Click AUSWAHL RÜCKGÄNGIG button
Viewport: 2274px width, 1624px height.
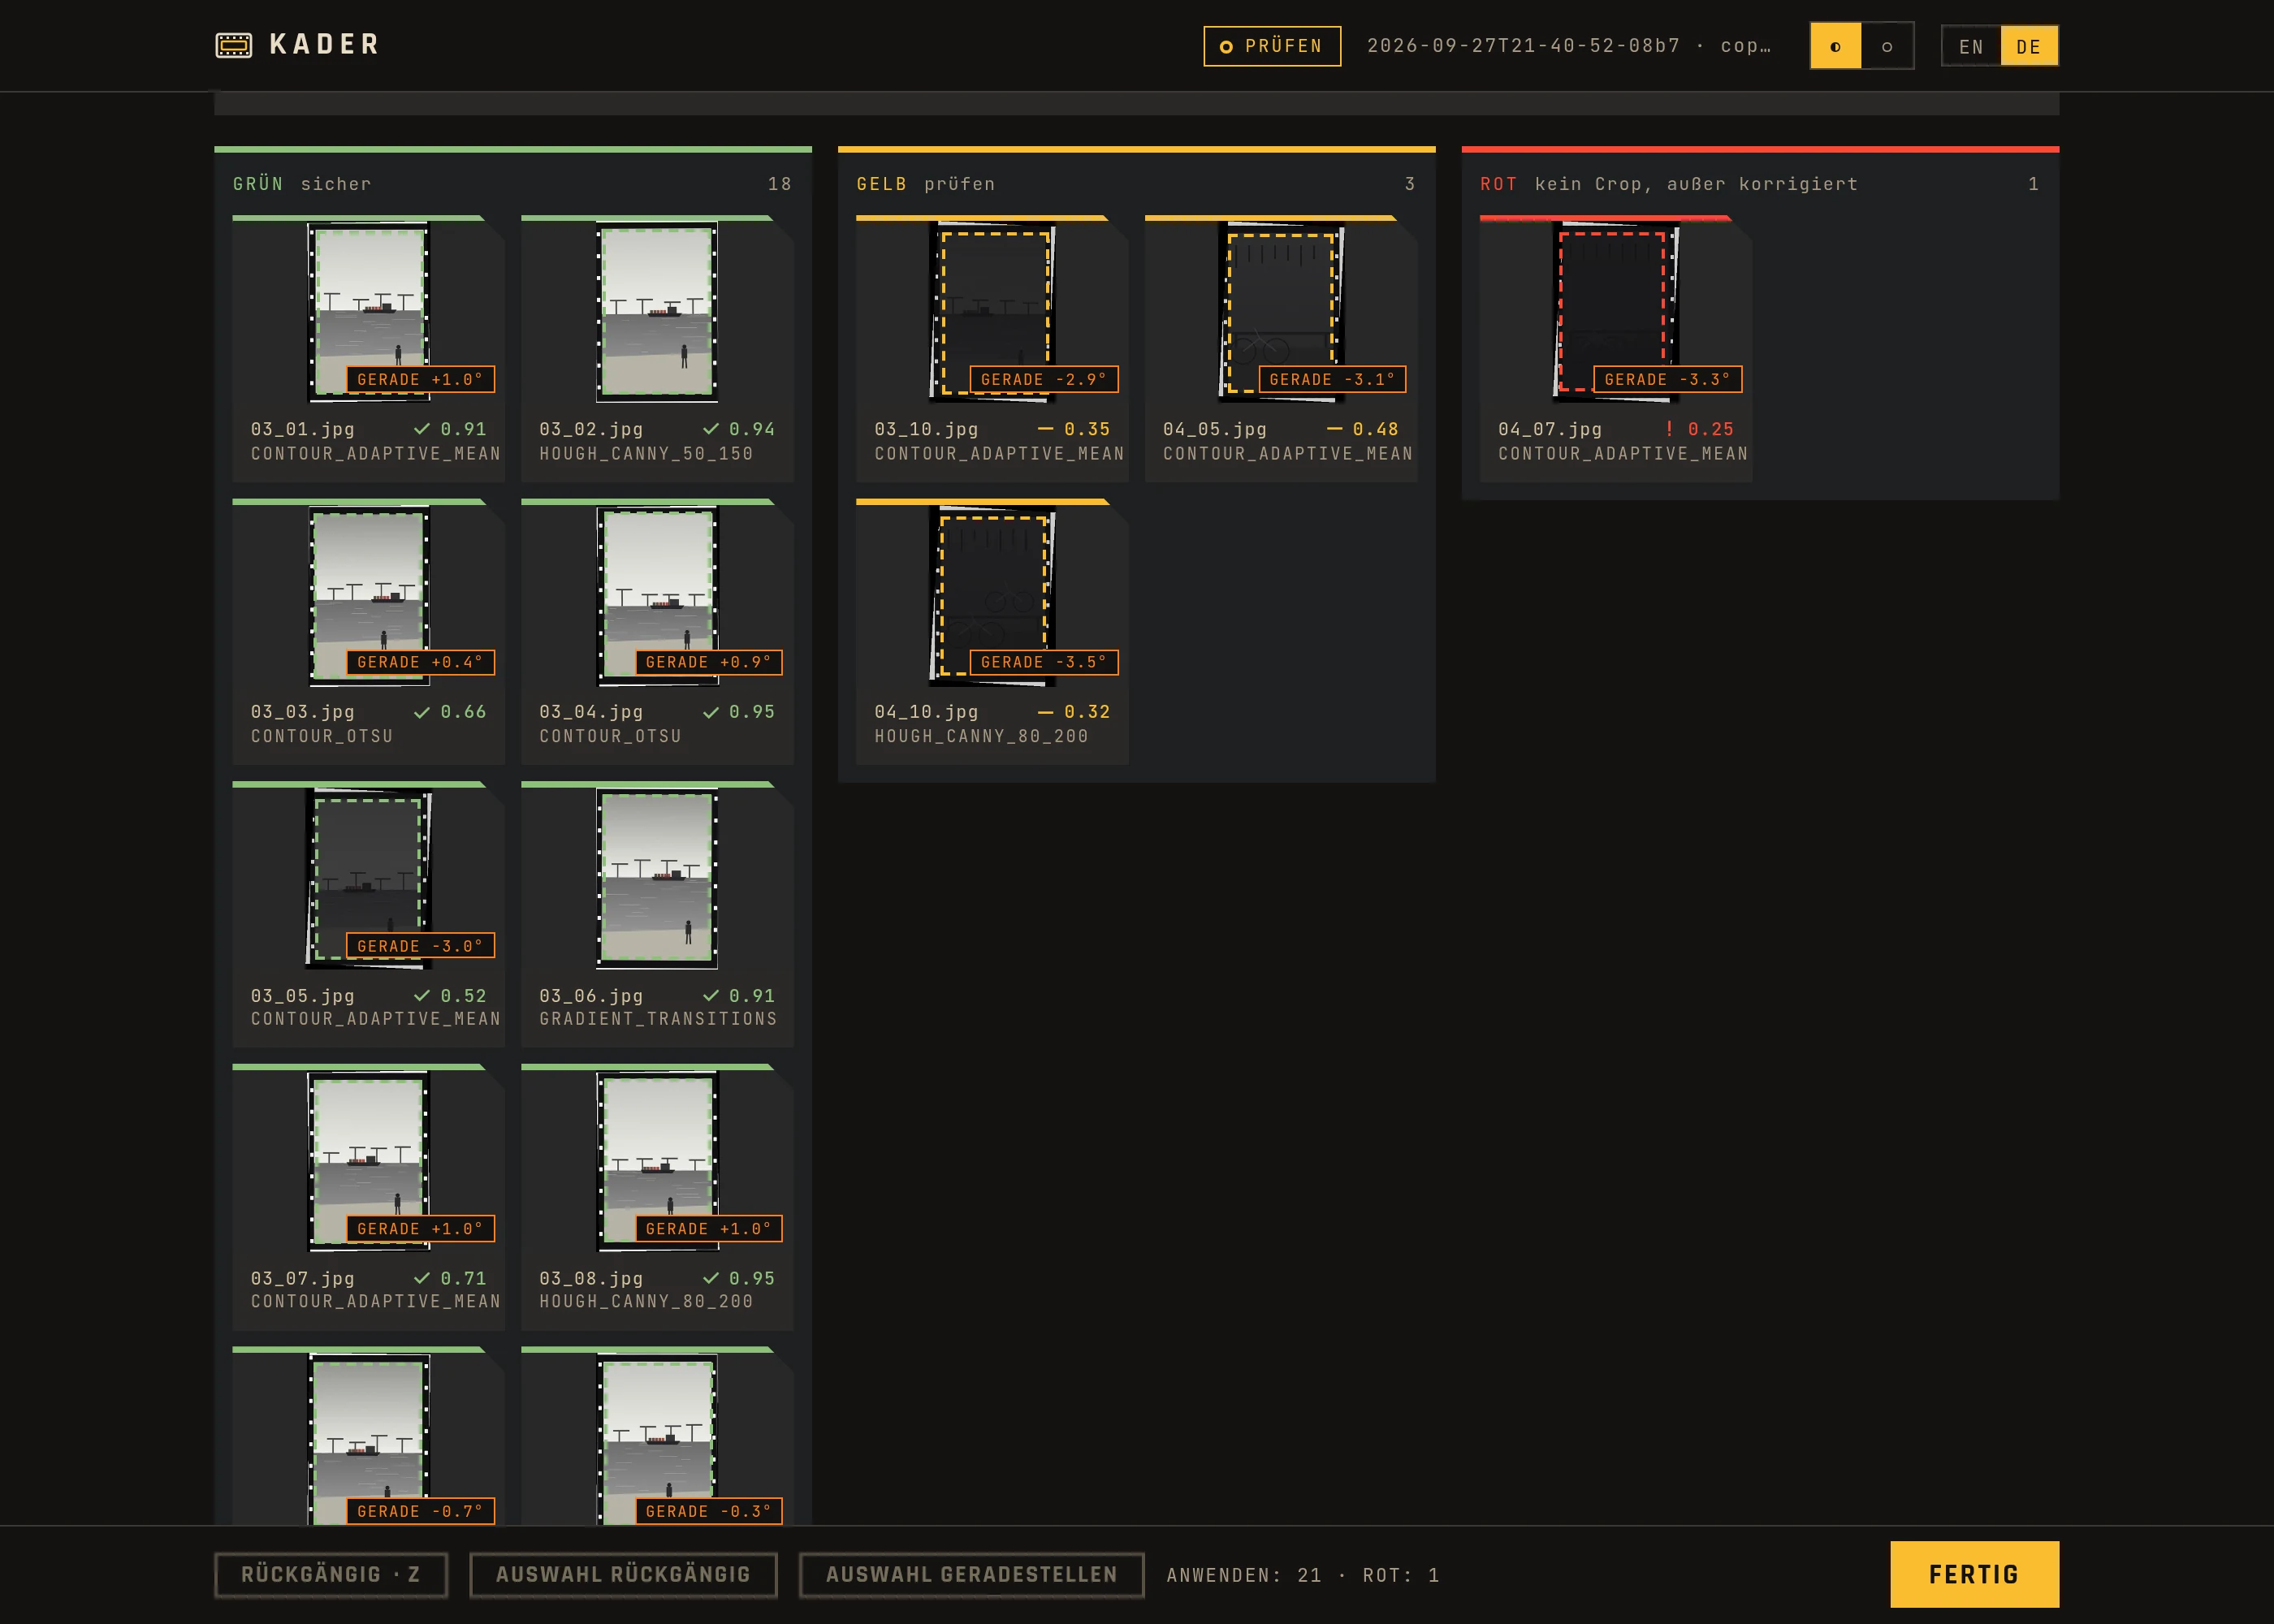[x=623, y=1574]
